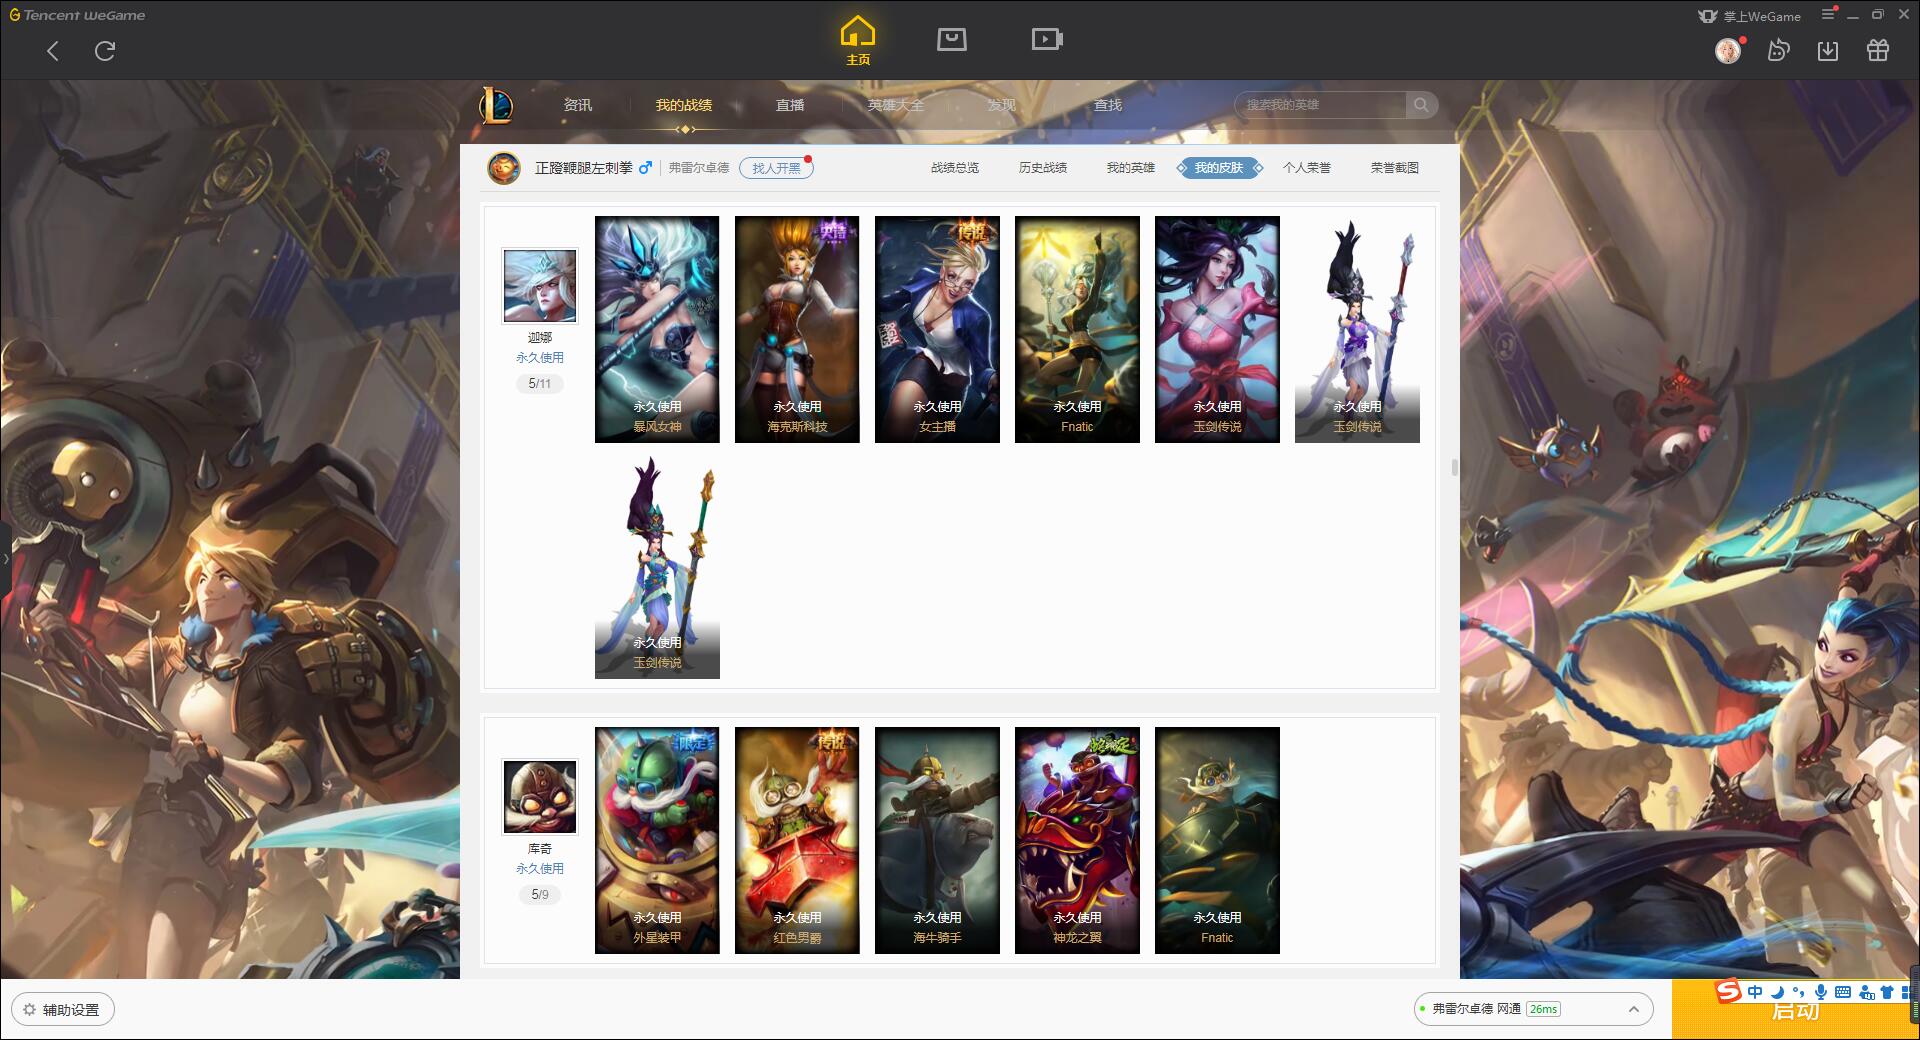The width and height of the screenshot is (1920, 1040).
Task: Open the 战绩总览 sub-tab
Action: [955, 168]
